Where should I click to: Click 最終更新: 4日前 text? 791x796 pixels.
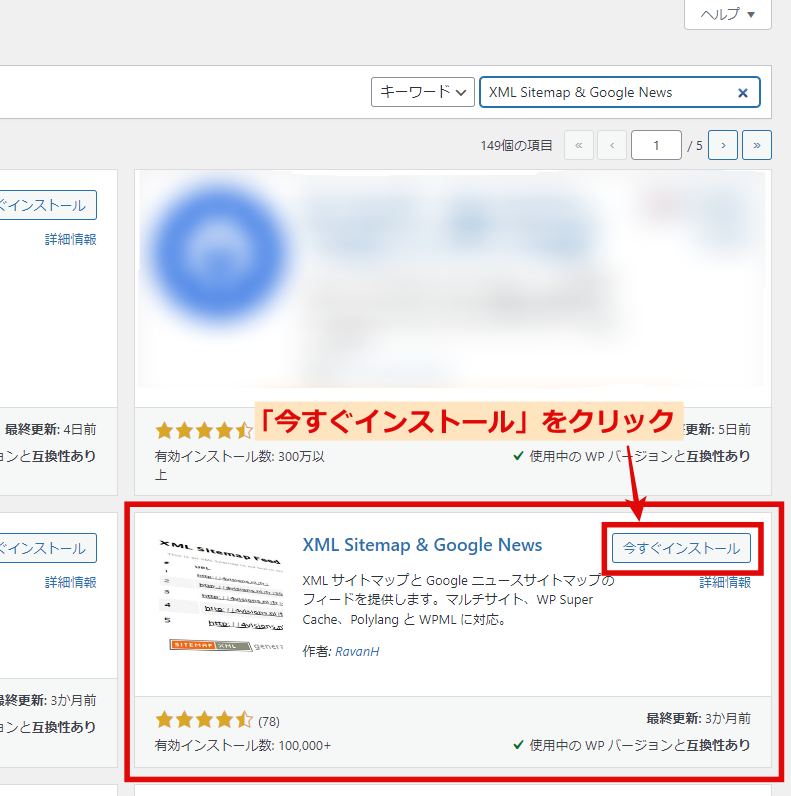(x=51, y=429)
